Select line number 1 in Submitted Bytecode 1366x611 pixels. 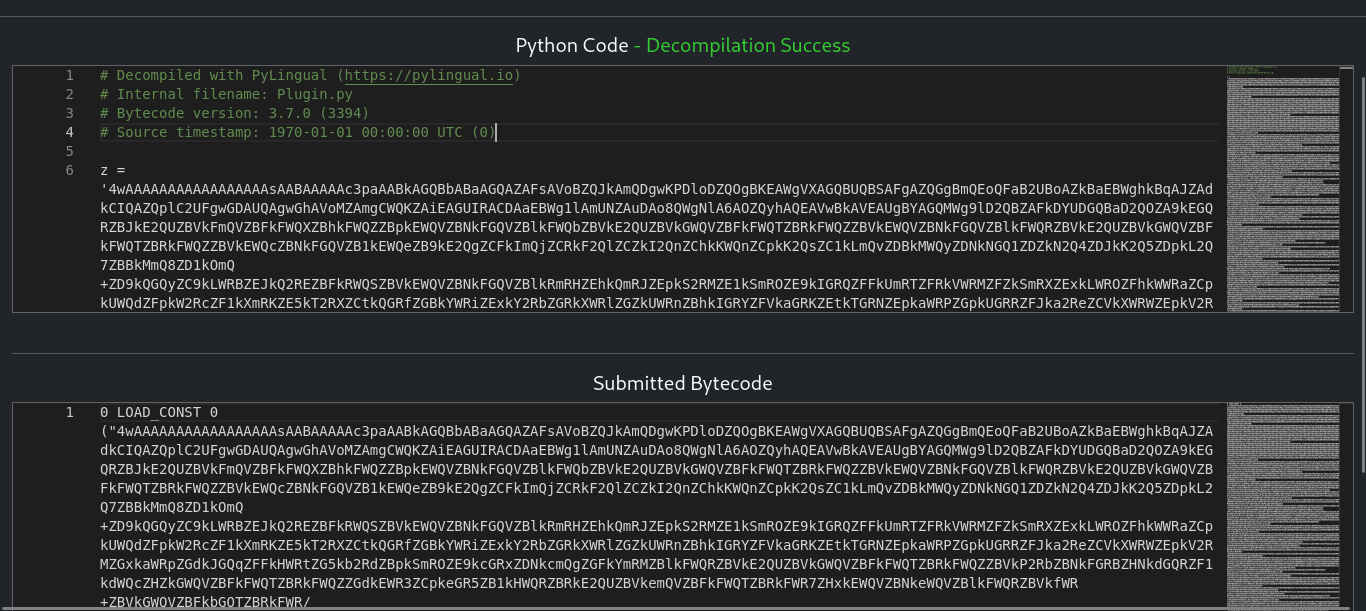click(70, 412)
